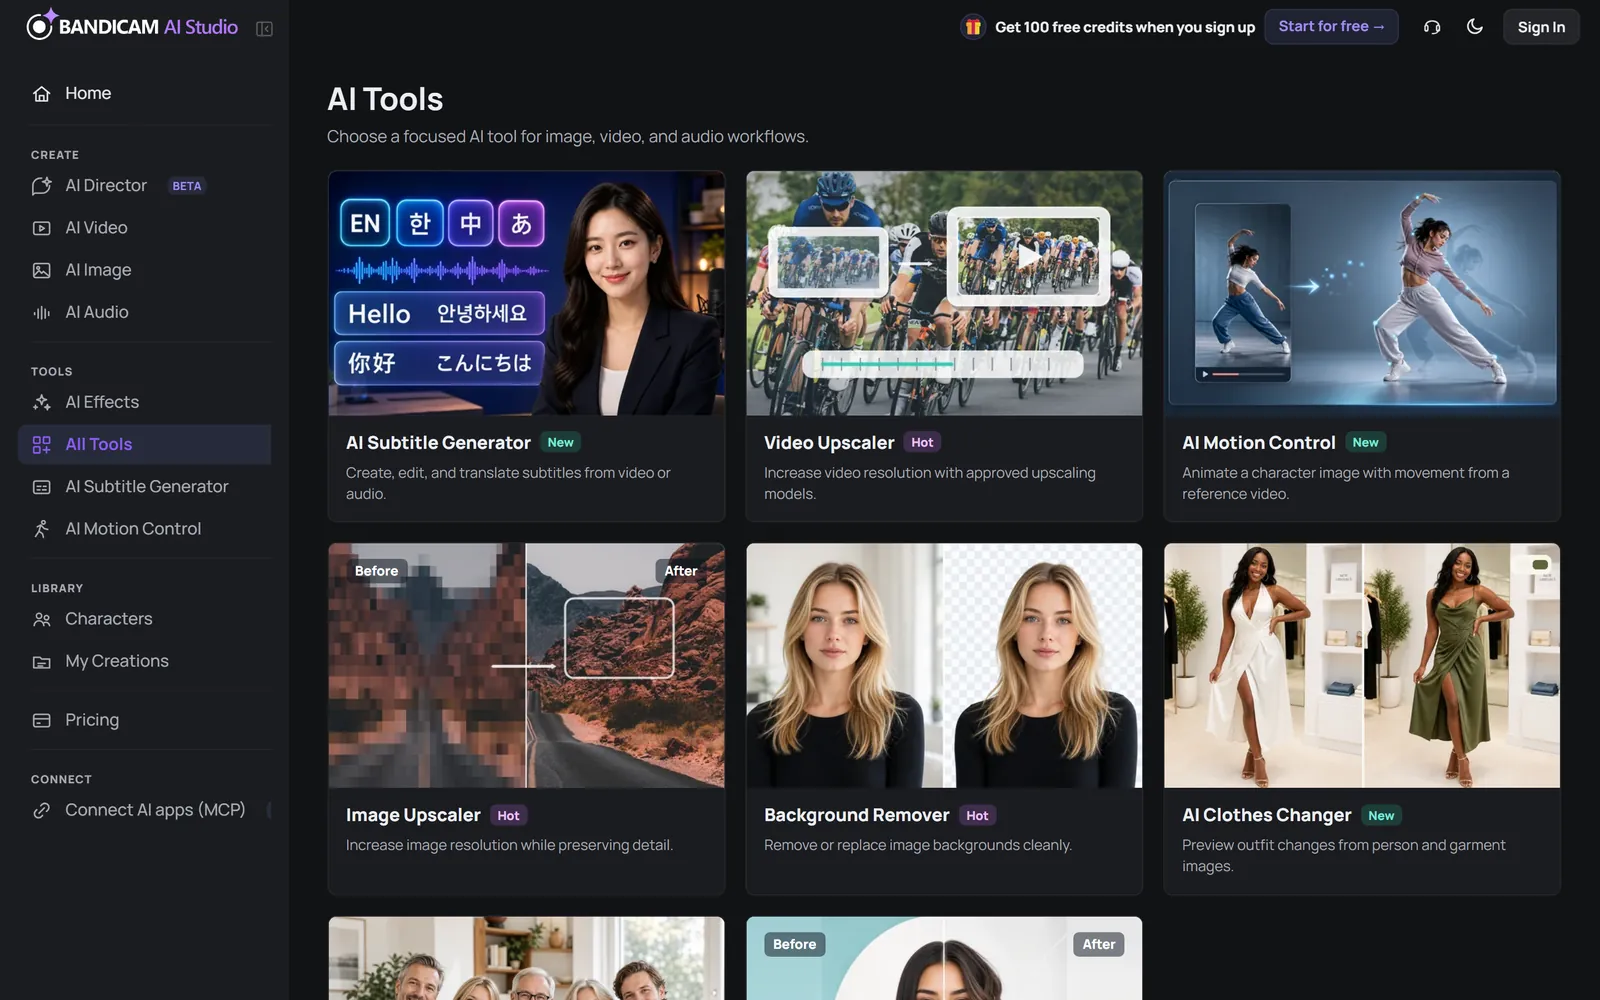Click 'Remove or replace image backgrounds cleanly.'
Viewport: 1600px width, 1000px height.
coord(918,846)
